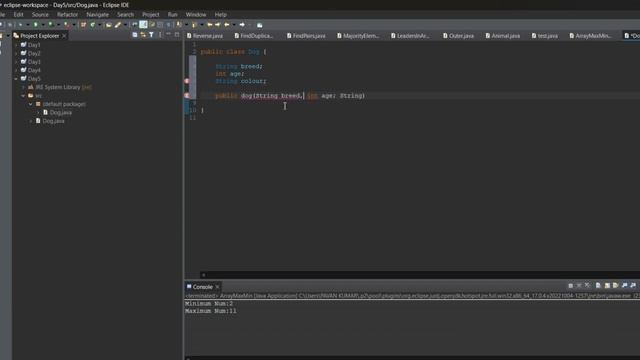Expand the Day4 project node
The height and width of the screenshot is (360, 640).
coord(16,70)
